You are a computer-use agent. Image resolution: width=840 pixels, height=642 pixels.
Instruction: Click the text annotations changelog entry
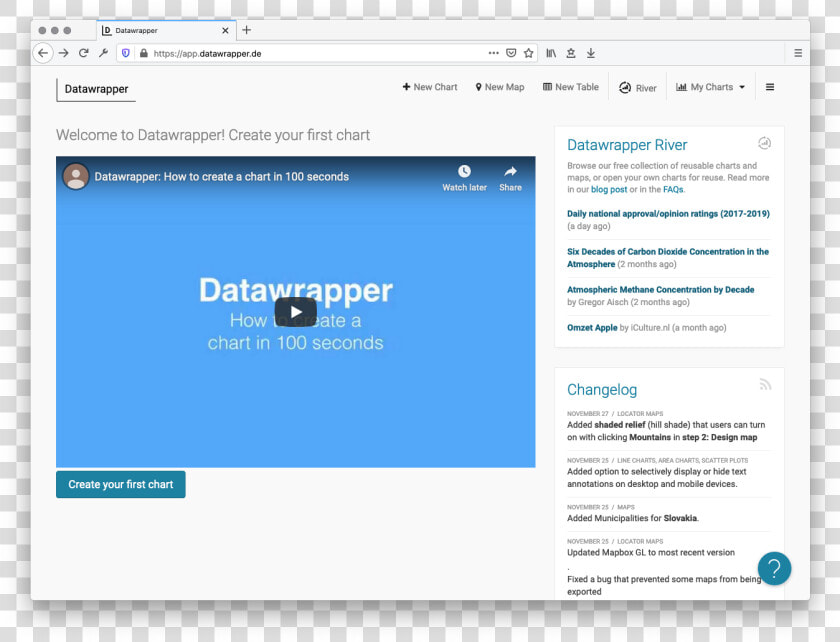pyautogui.click(x=656, y=477)
